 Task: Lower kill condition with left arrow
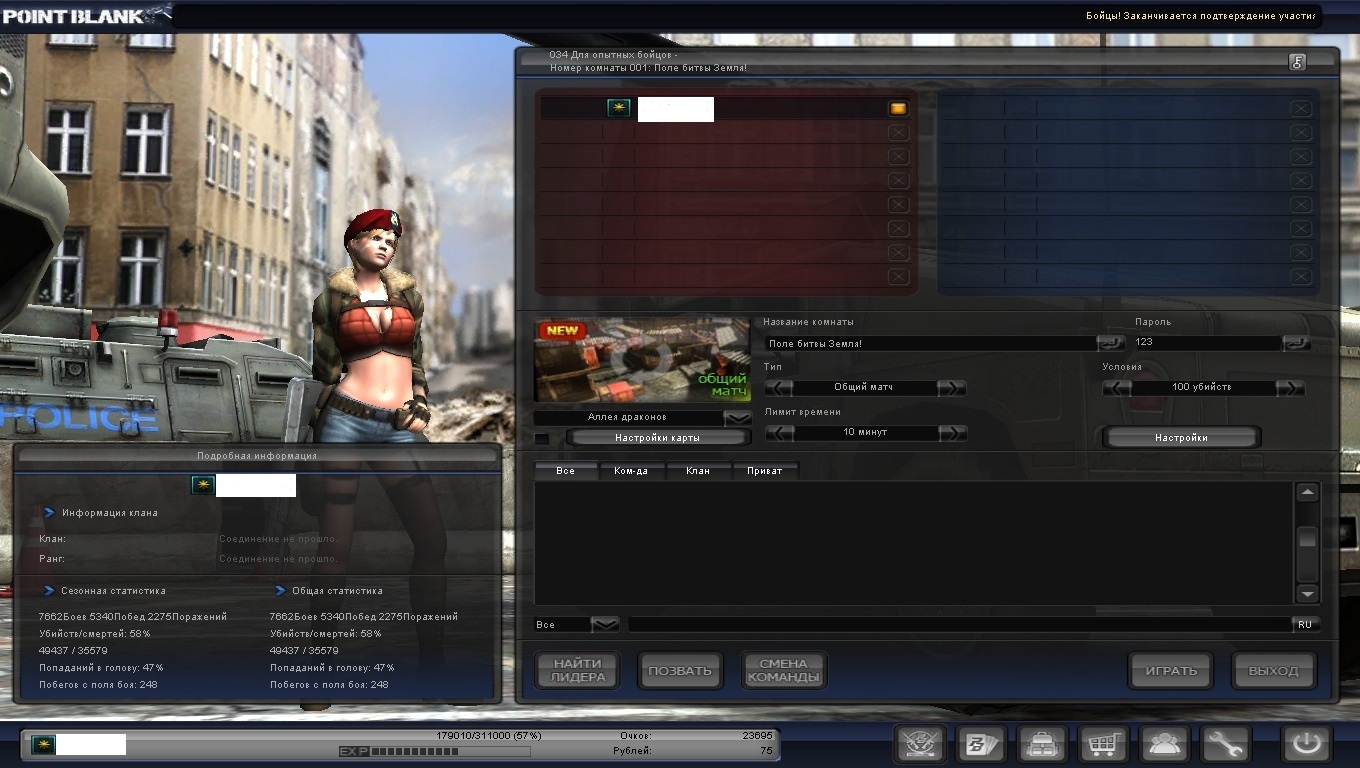tap(1117, 387)
